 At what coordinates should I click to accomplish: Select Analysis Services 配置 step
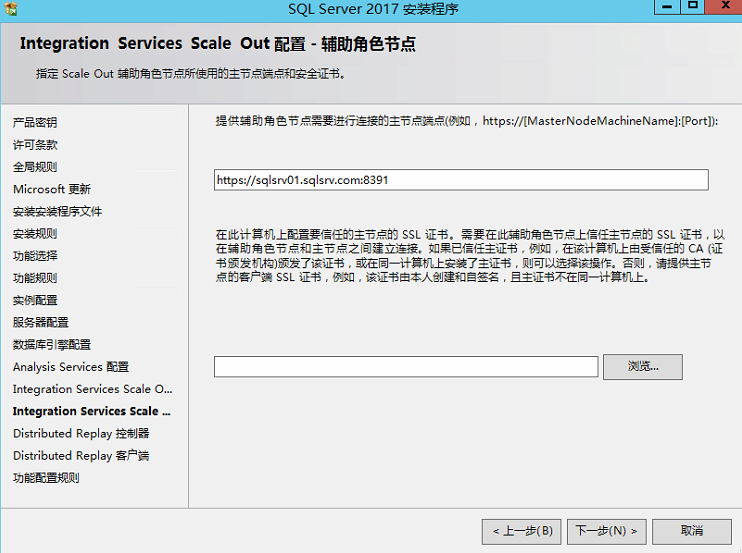point(71,367)
